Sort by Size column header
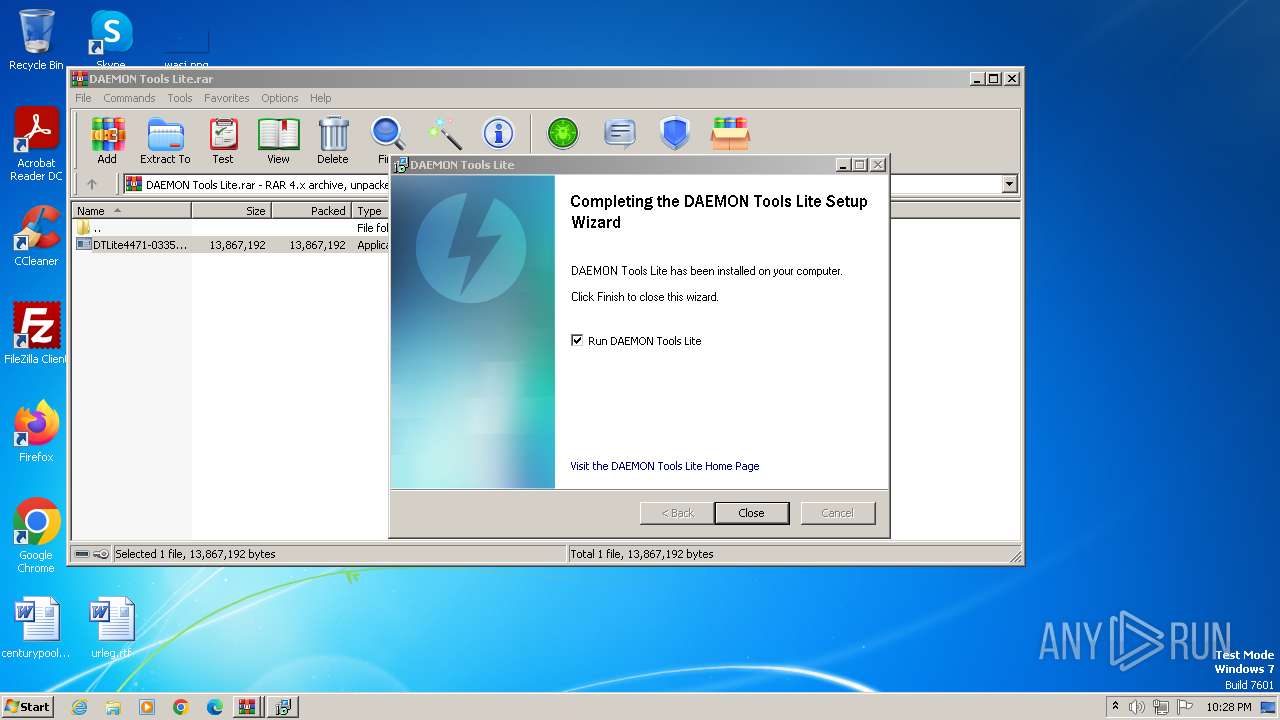 tap(231, 211)
